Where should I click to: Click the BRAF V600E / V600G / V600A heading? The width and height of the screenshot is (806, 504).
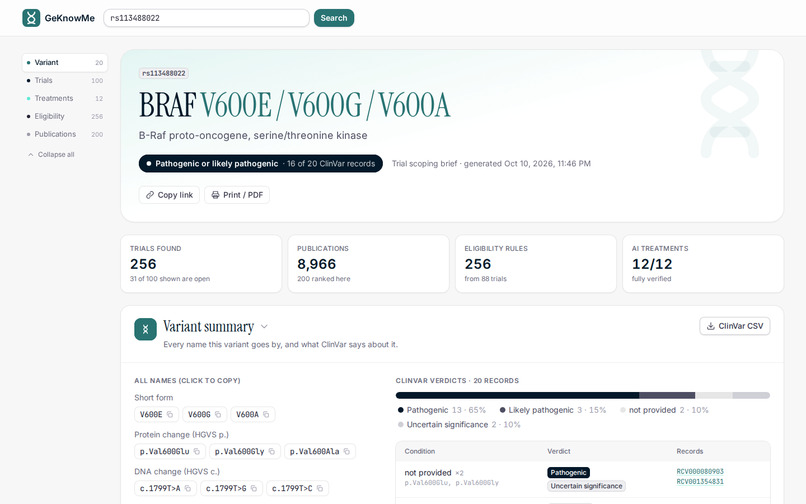point(295,105)
